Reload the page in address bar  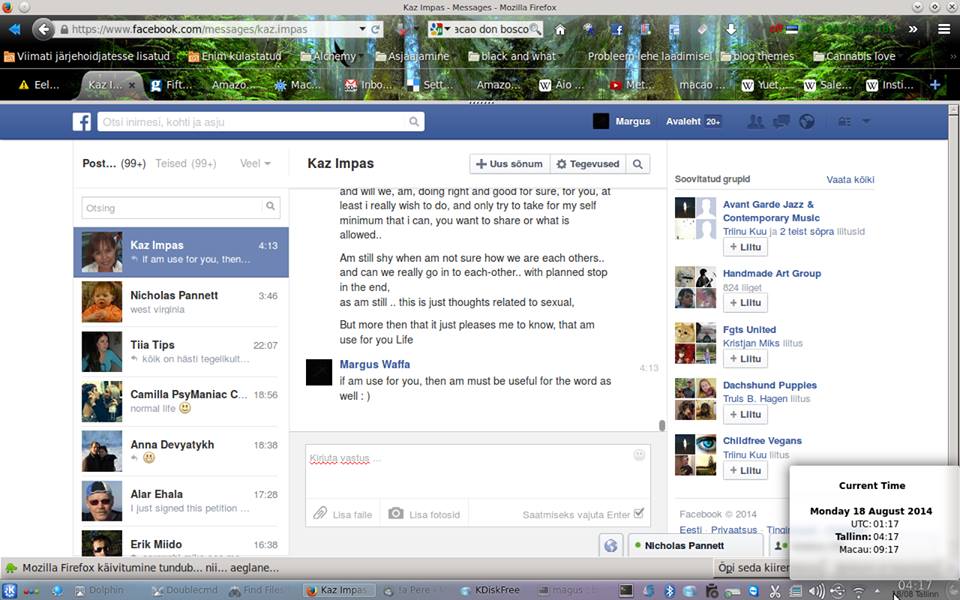375,29
